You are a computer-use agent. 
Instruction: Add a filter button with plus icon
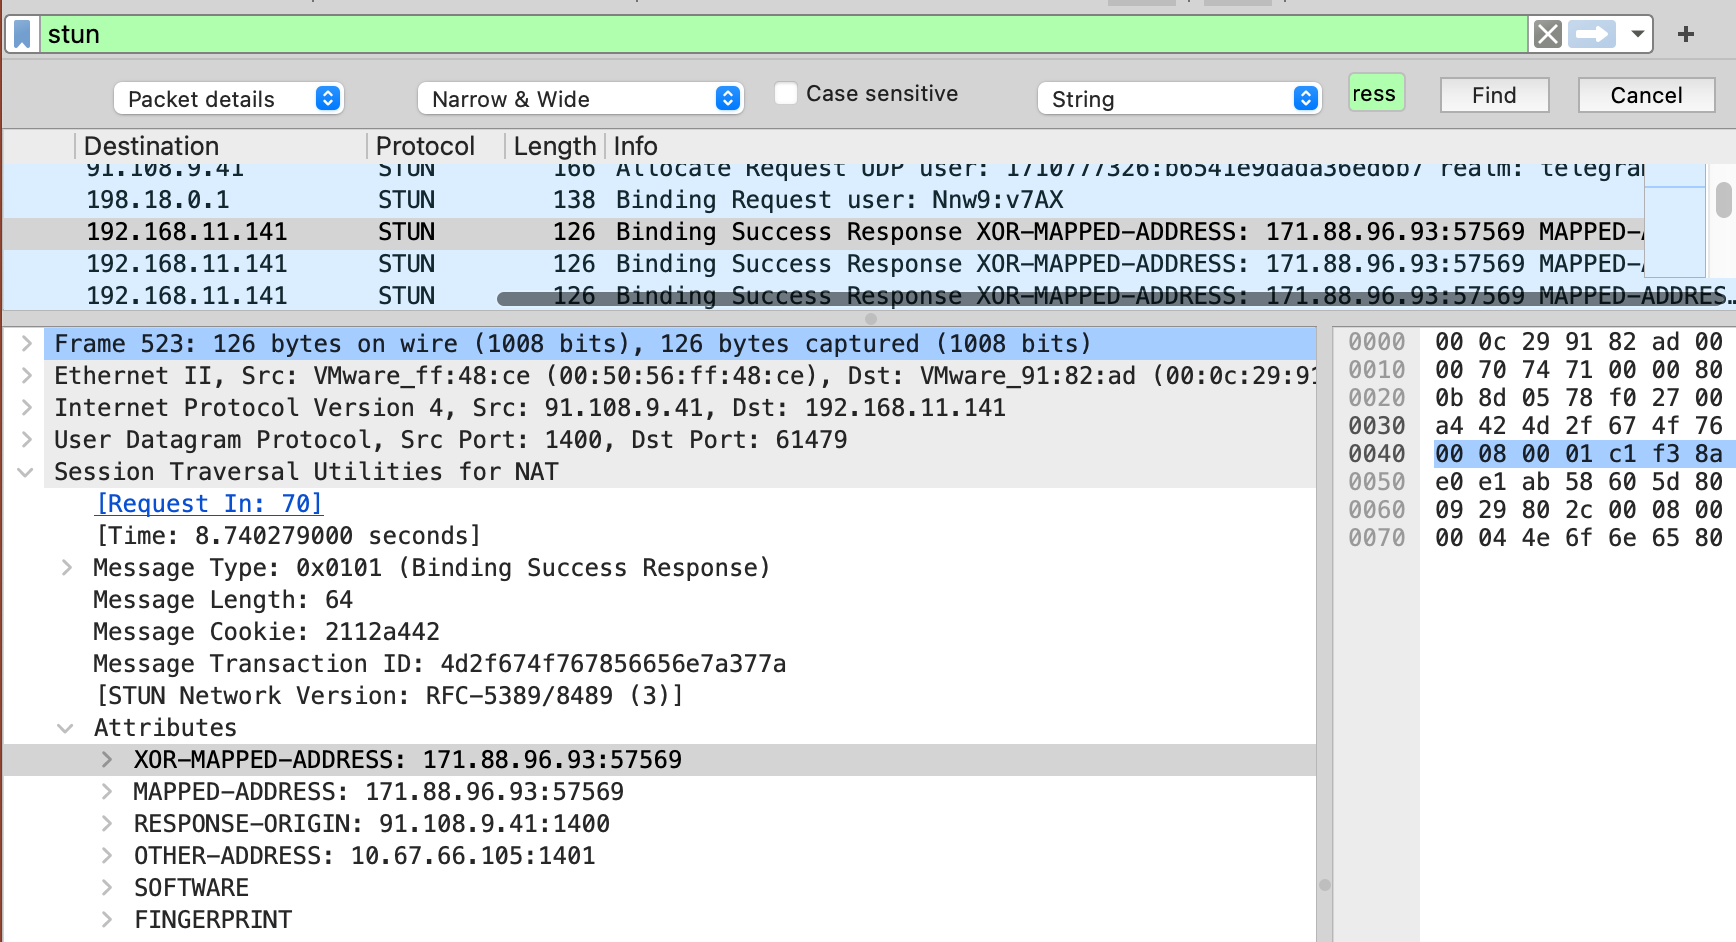pos(1686,34)
